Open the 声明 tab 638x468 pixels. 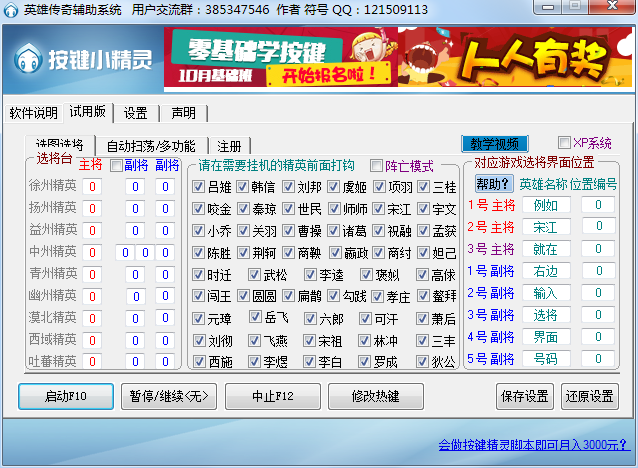[184, 113]
